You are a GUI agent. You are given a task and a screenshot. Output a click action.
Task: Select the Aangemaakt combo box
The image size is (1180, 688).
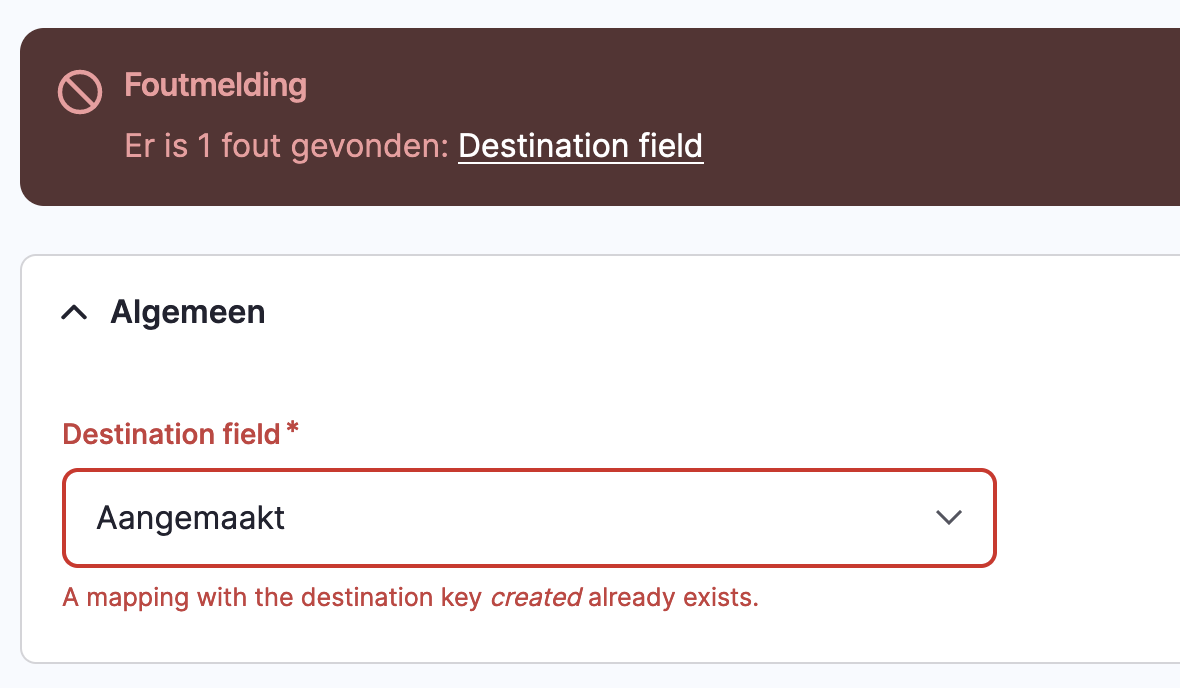528,518
